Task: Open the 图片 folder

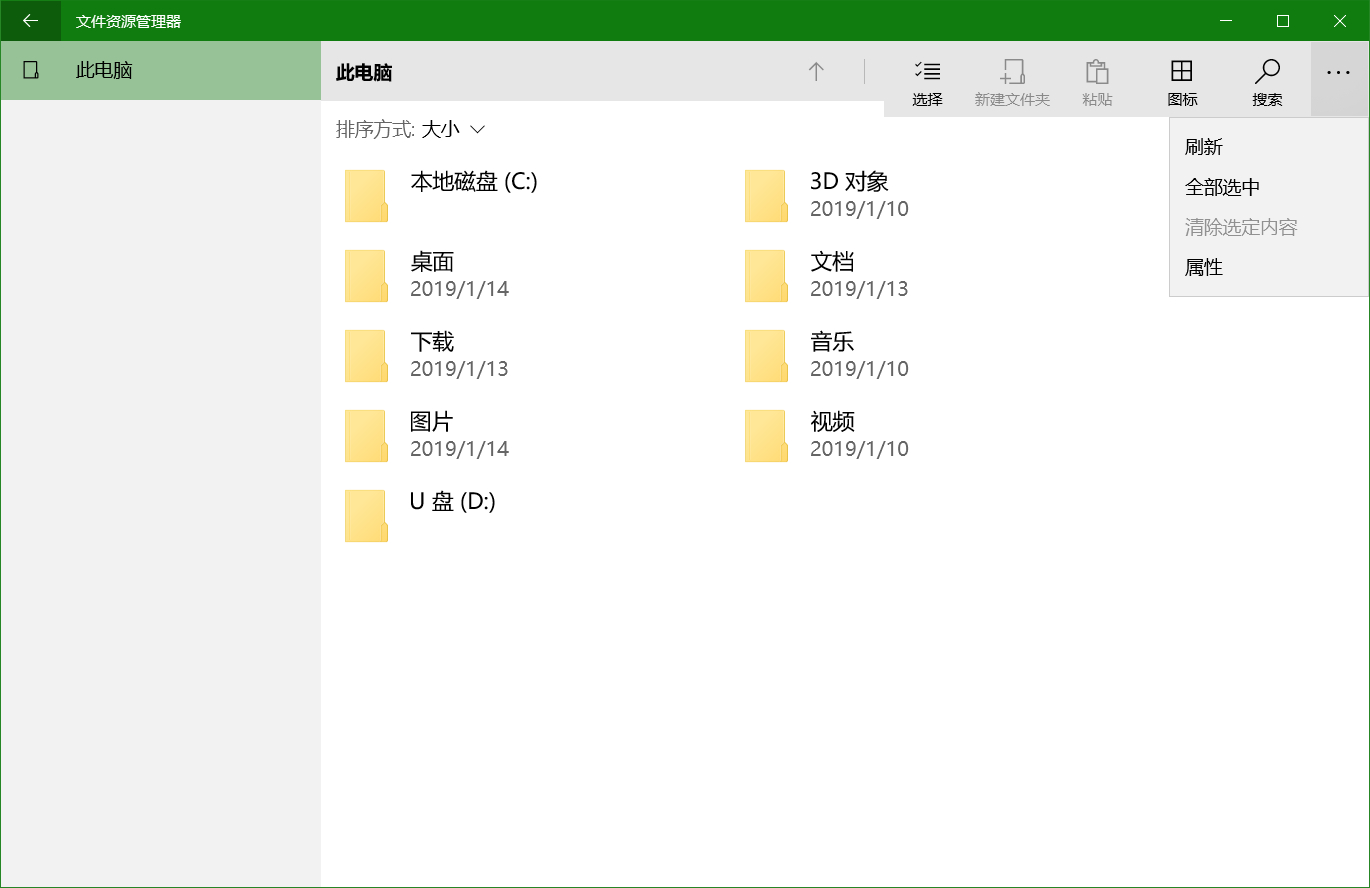Action: [x=432, y=422]
